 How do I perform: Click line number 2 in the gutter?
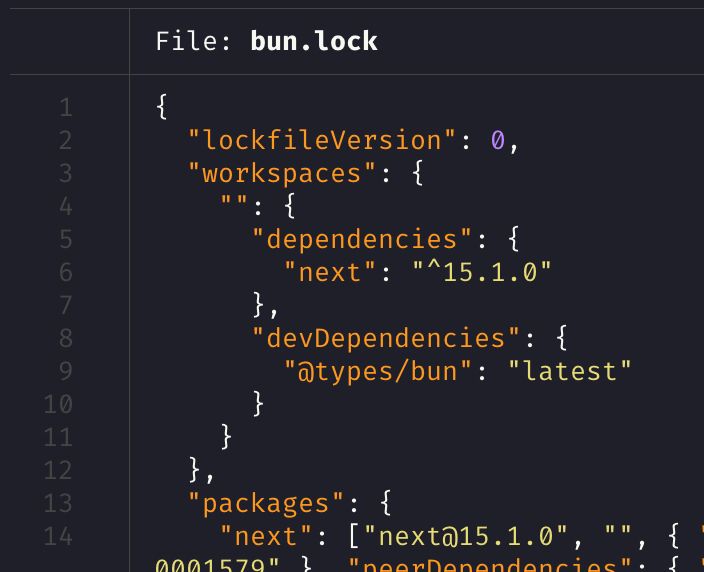66,140
